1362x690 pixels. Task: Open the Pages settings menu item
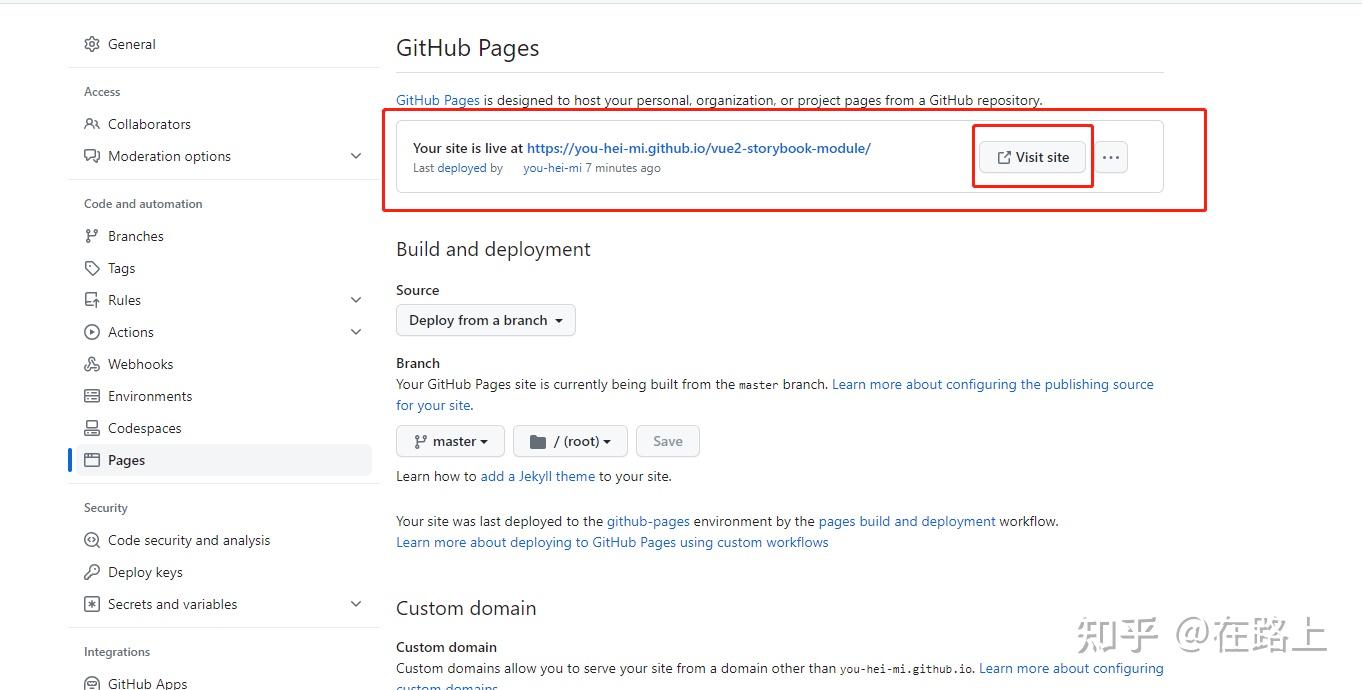[126, 460]
